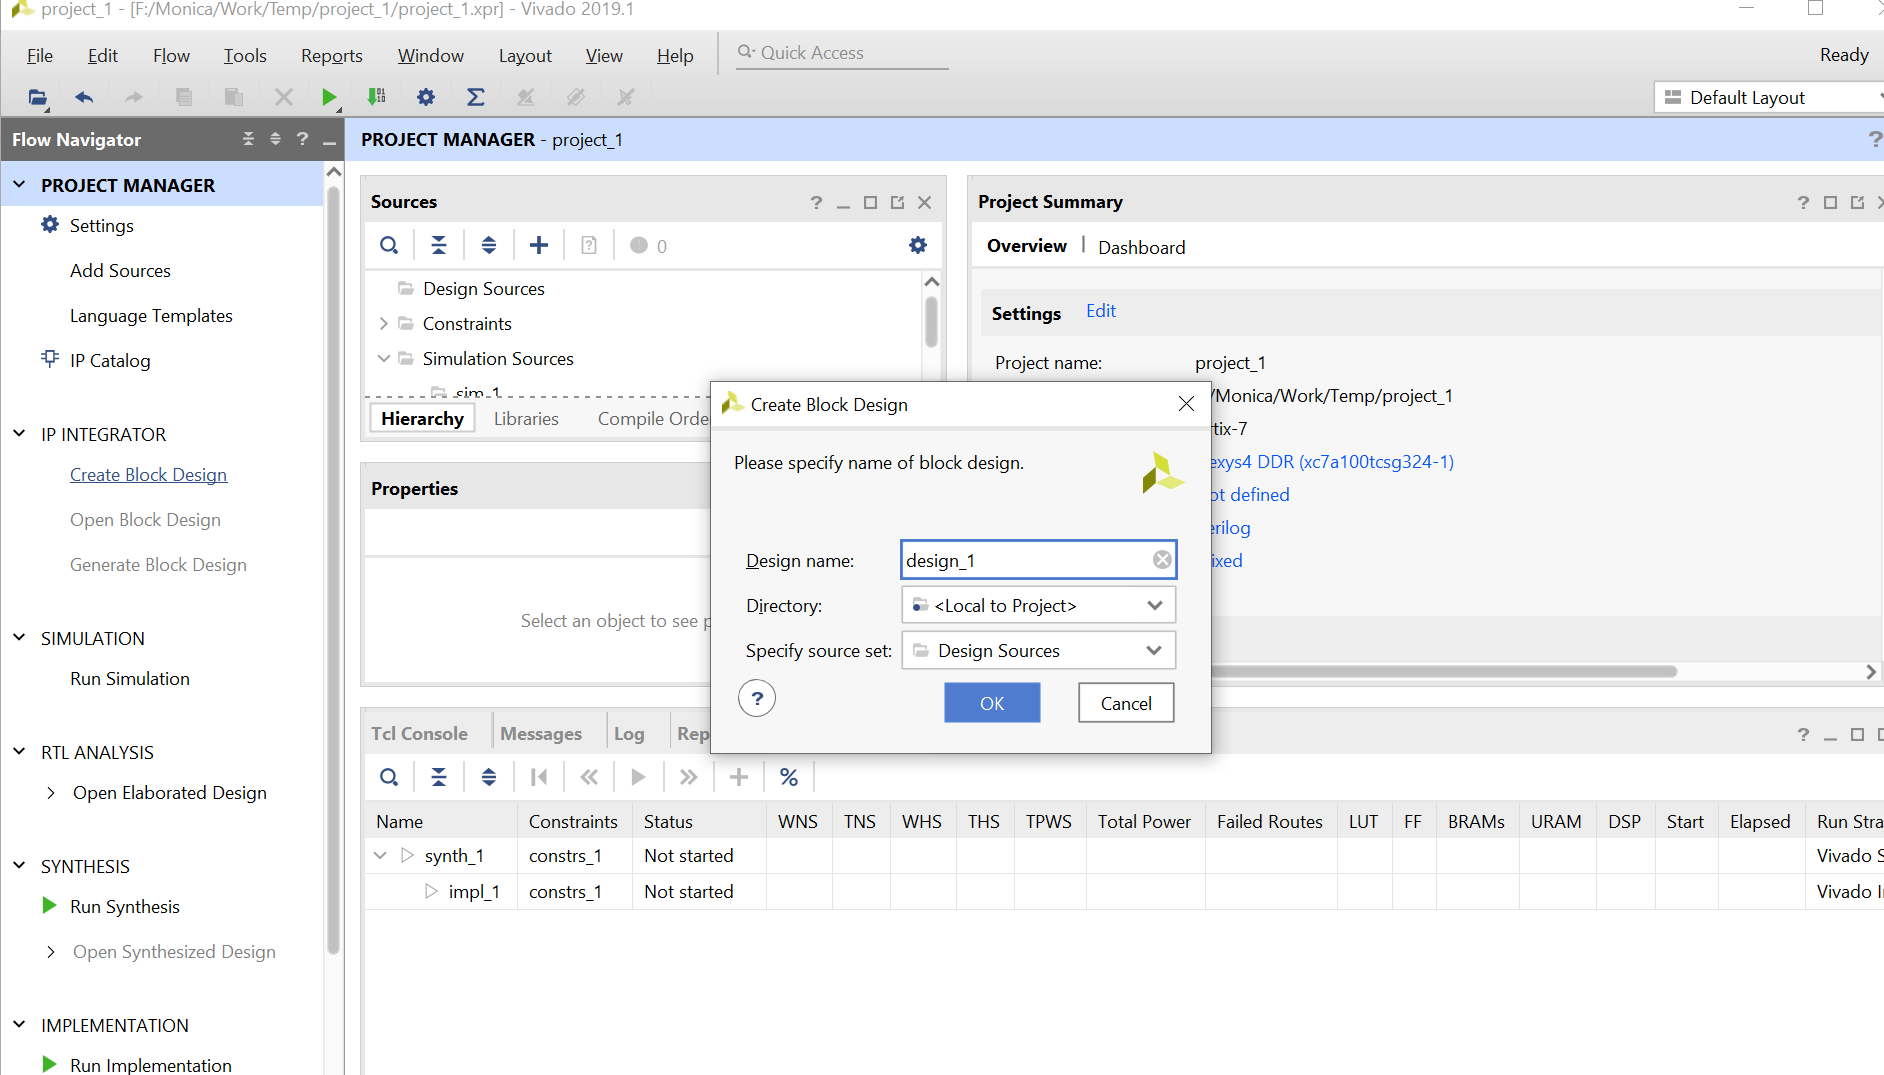Click help question mark in Create Block Design dialog
This screenshot has width=1884, height=1075.
click(x=757, y=698)
